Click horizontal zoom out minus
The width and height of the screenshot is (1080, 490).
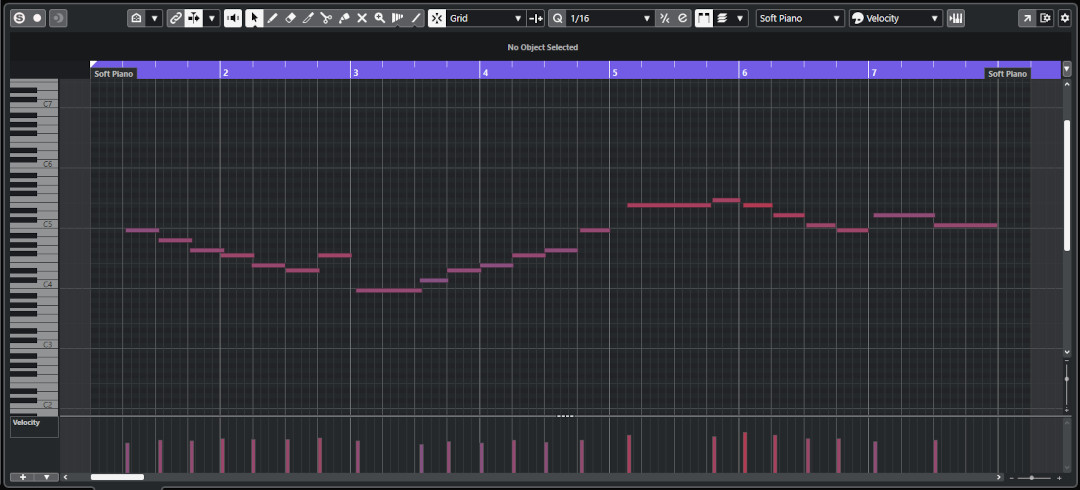tap(1011, 478)
